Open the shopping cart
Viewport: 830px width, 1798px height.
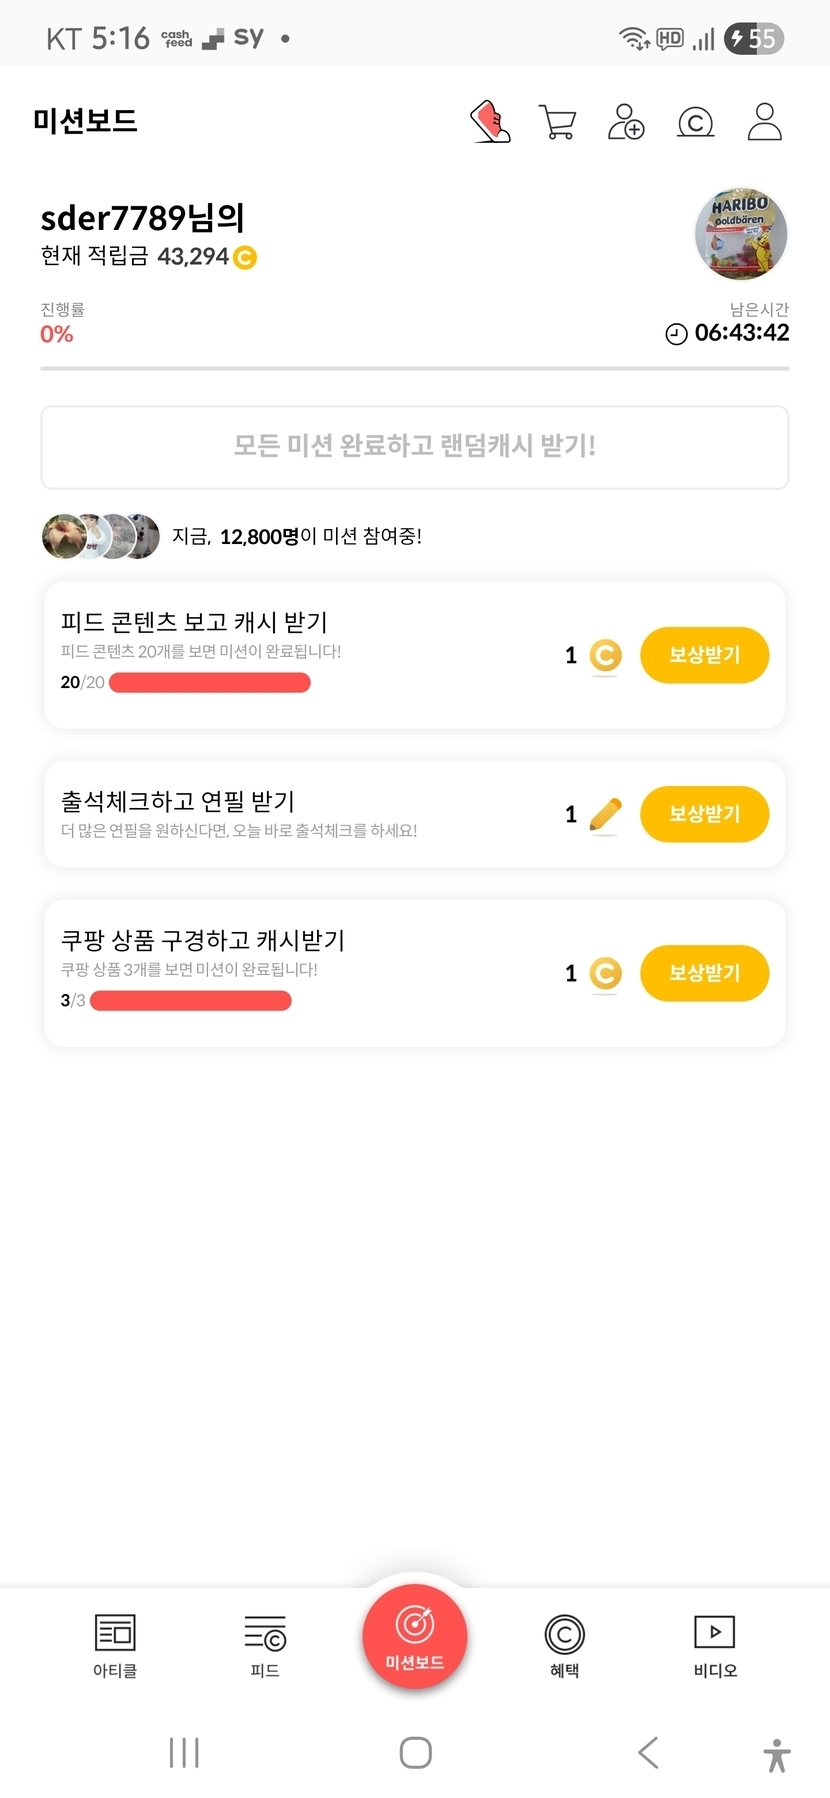click(557, 122)
